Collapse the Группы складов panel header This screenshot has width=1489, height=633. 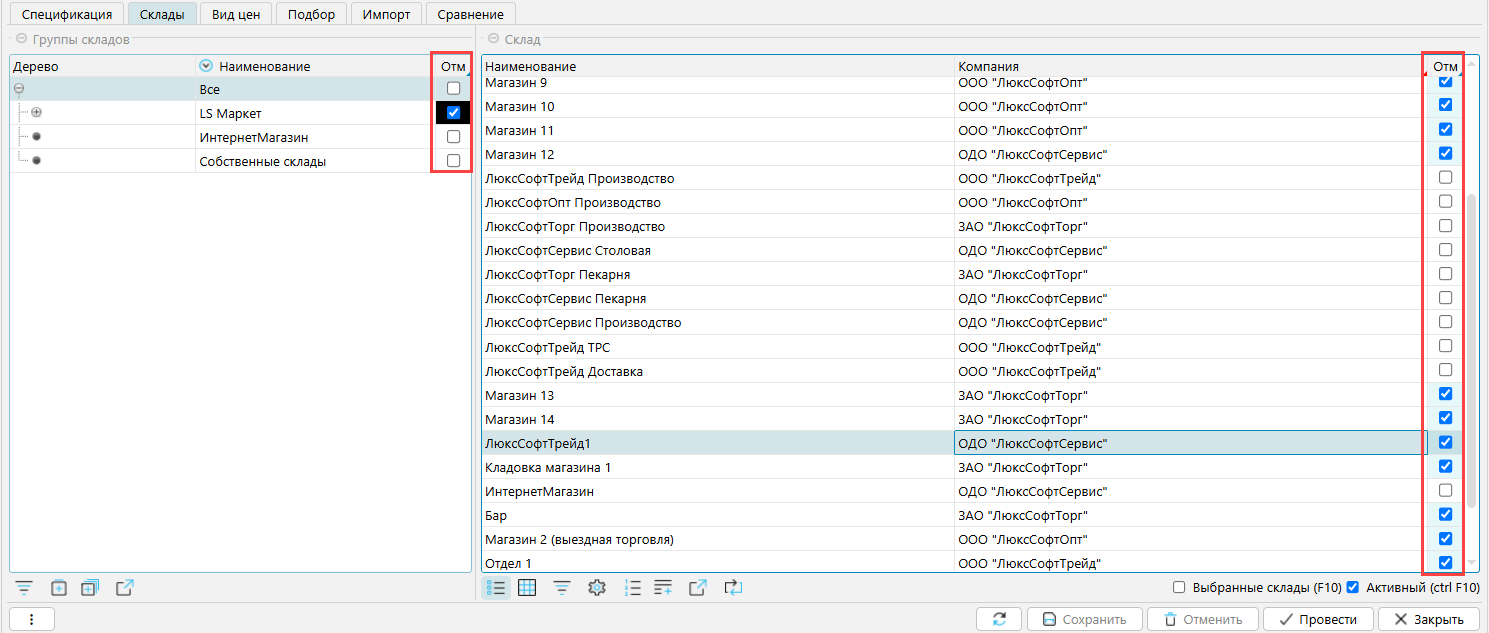click(x=21, y=39)
